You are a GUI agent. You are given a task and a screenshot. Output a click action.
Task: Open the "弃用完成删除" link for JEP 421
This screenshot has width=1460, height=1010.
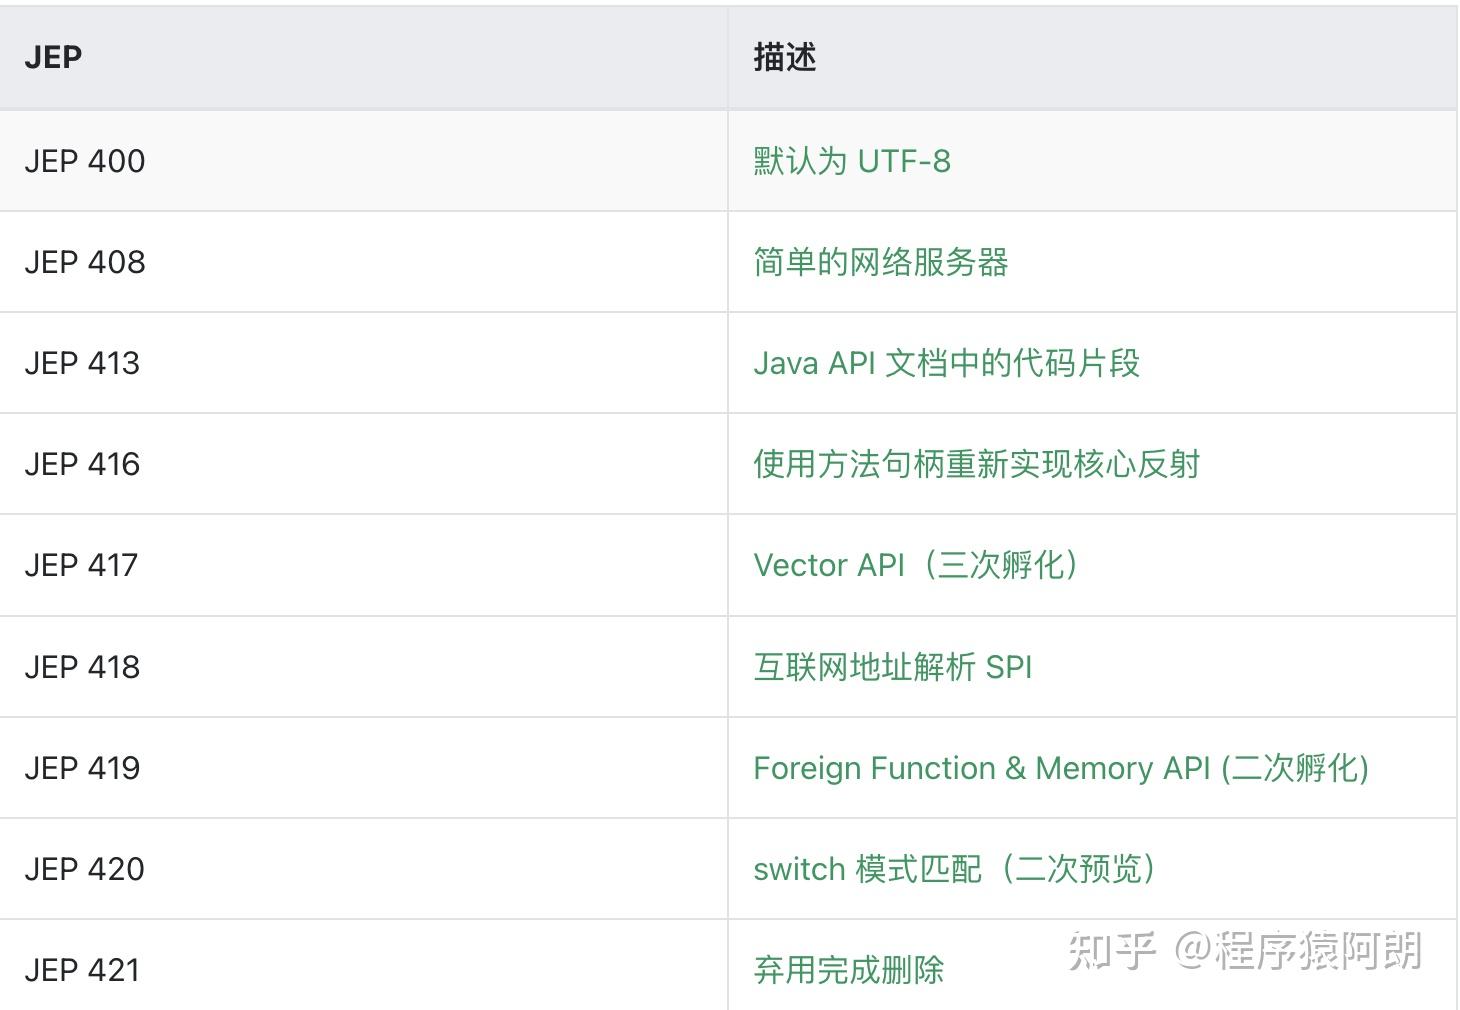(x=850, y=969)
